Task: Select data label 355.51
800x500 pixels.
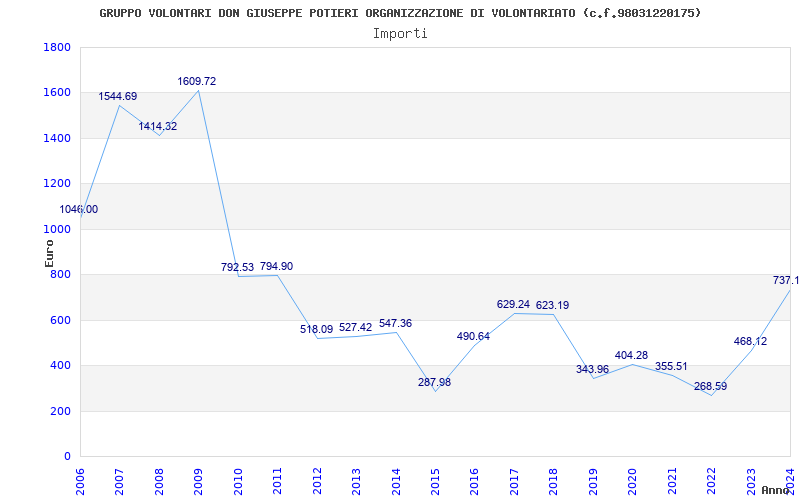Action: 671,366
